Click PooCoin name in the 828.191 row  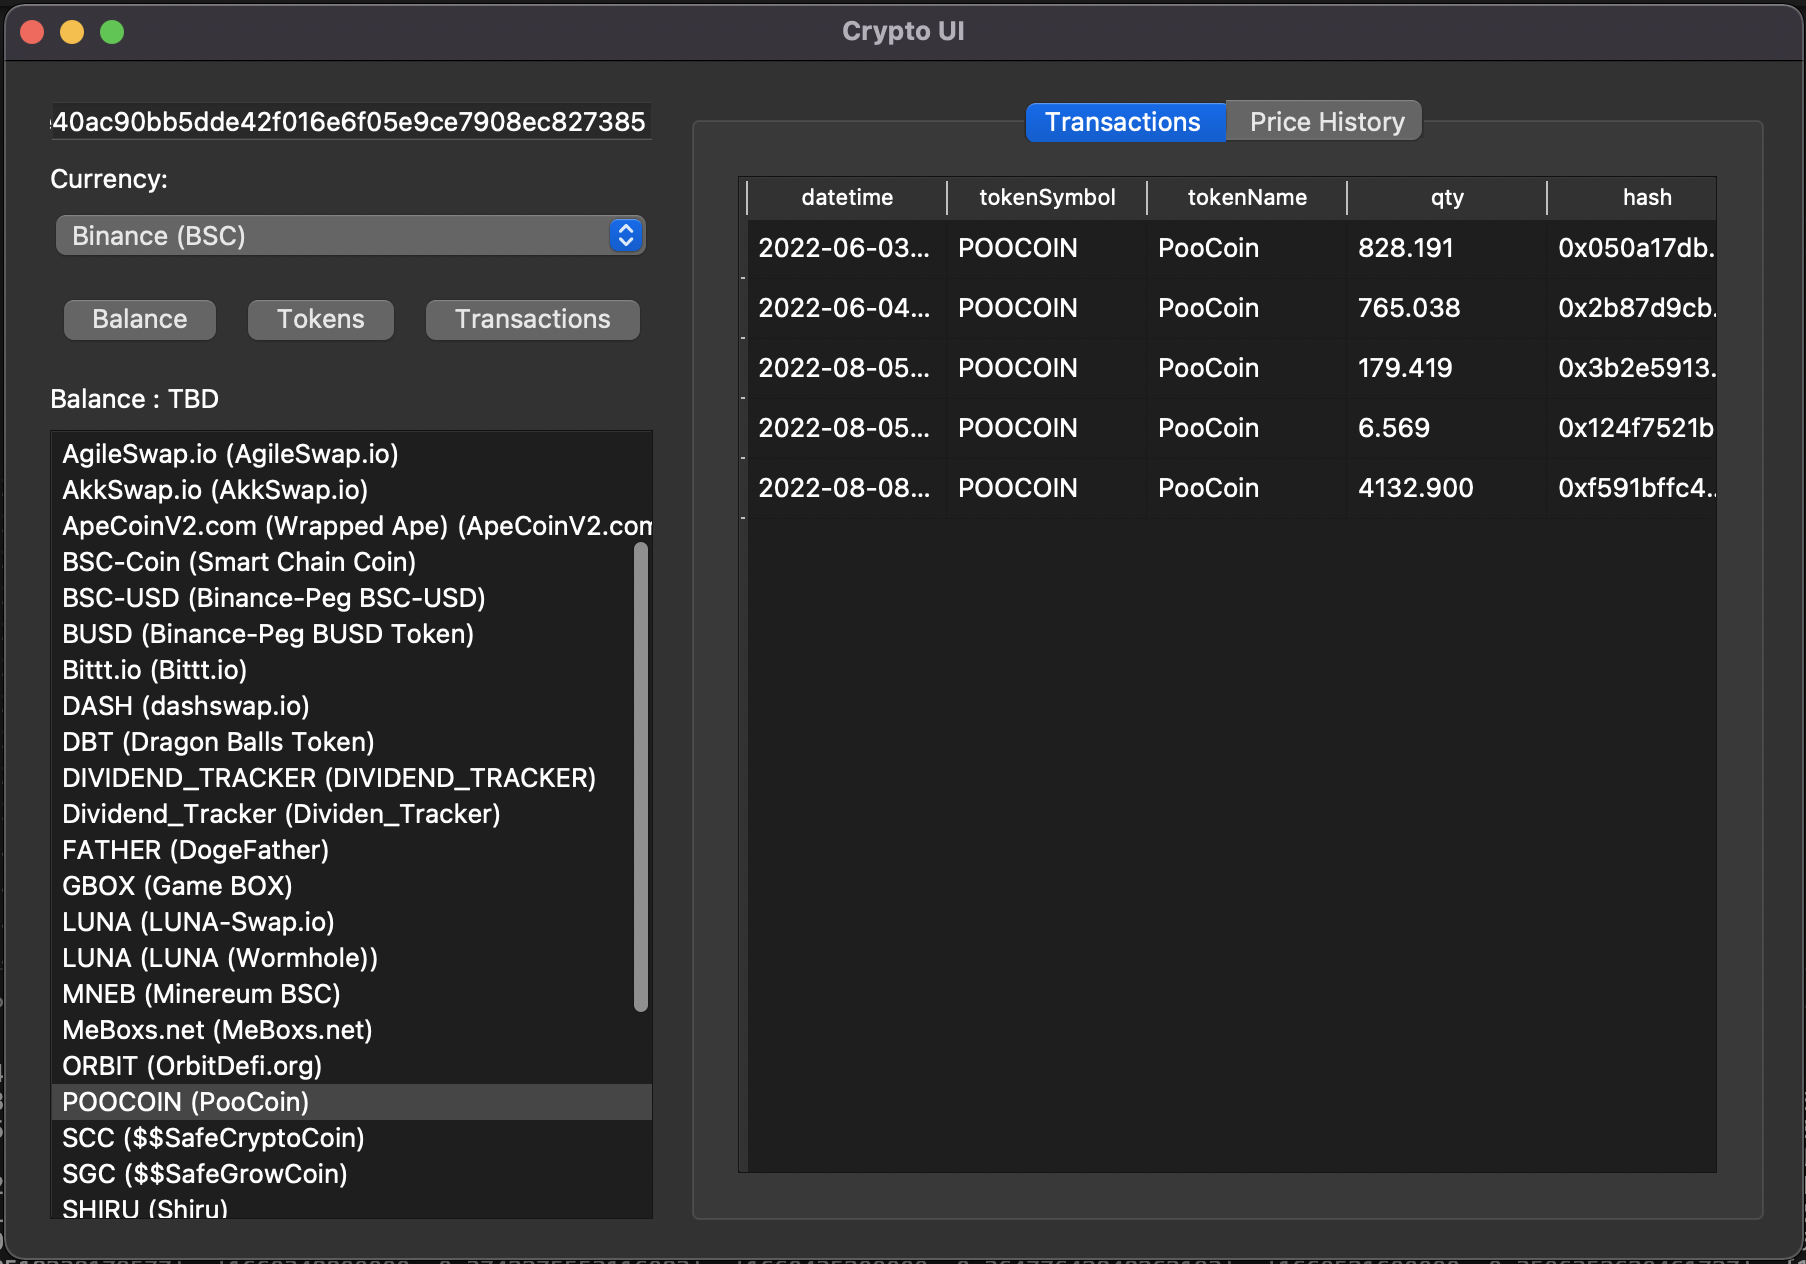coord(1247,248)
